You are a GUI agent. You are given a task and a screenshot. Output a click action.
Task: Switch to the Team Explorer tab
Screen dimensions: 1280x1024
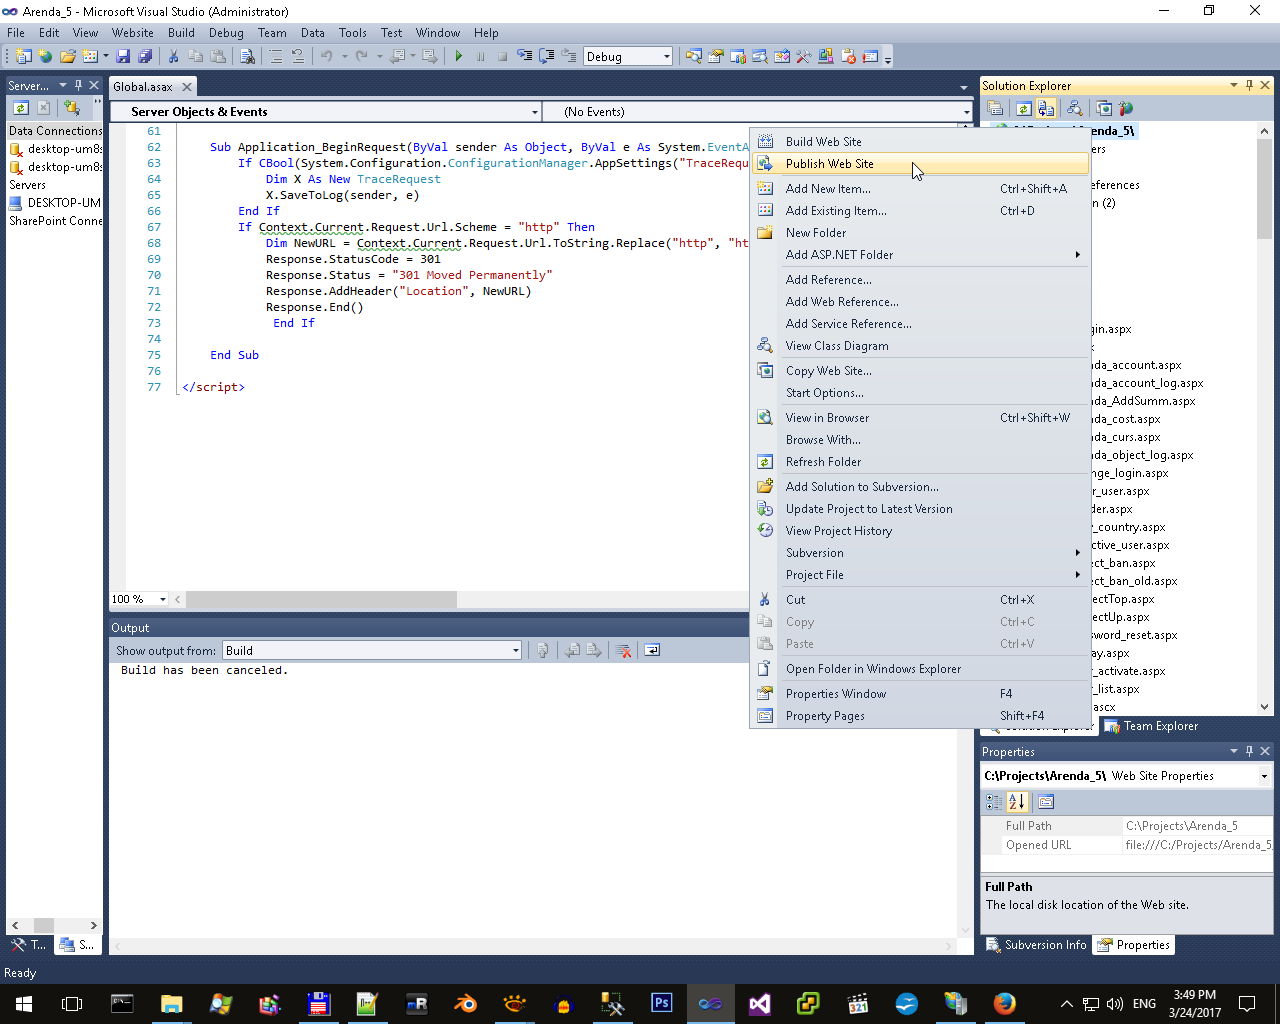[x=1159, y=726]
